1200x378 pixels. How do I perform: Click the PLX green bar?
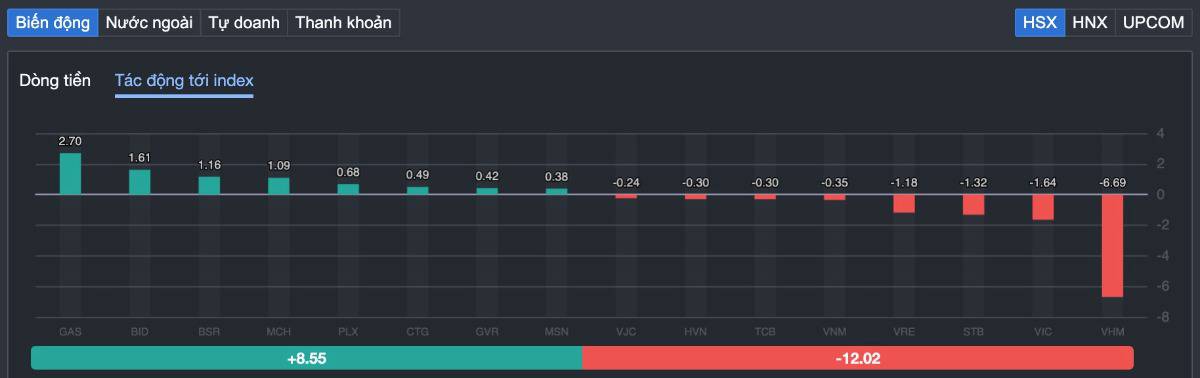tap(348, 189)
